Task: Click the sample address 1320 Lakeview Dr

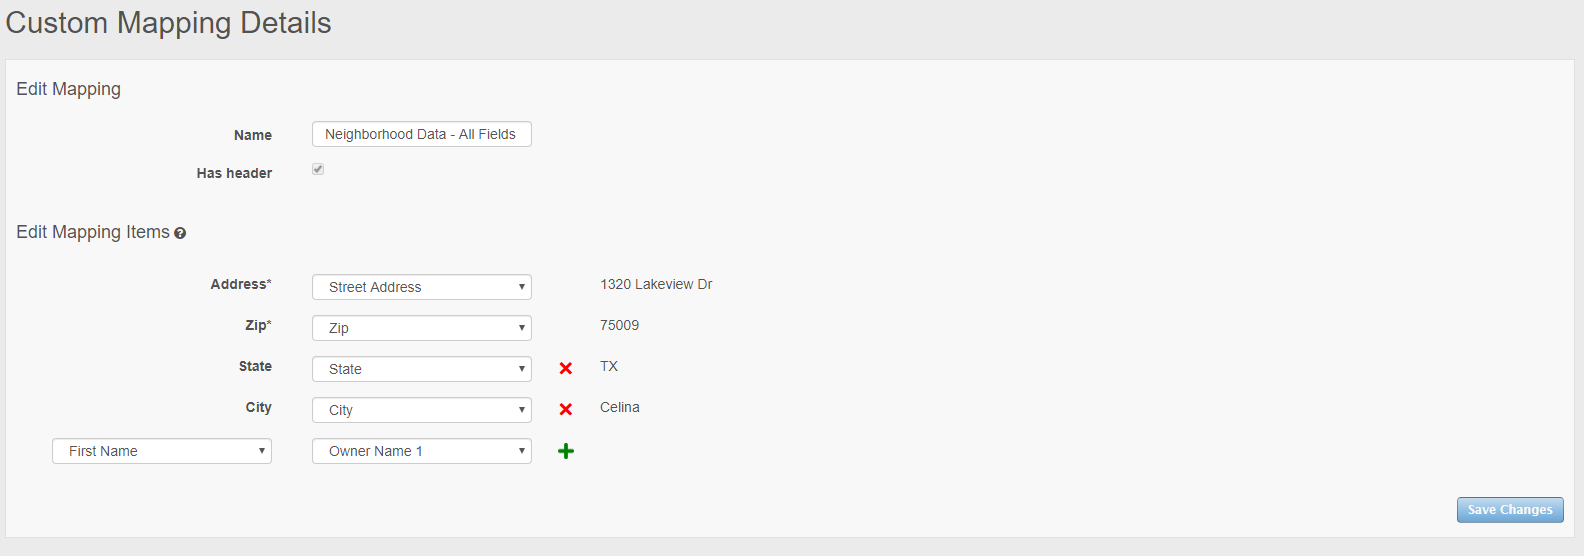Action: 656,284
